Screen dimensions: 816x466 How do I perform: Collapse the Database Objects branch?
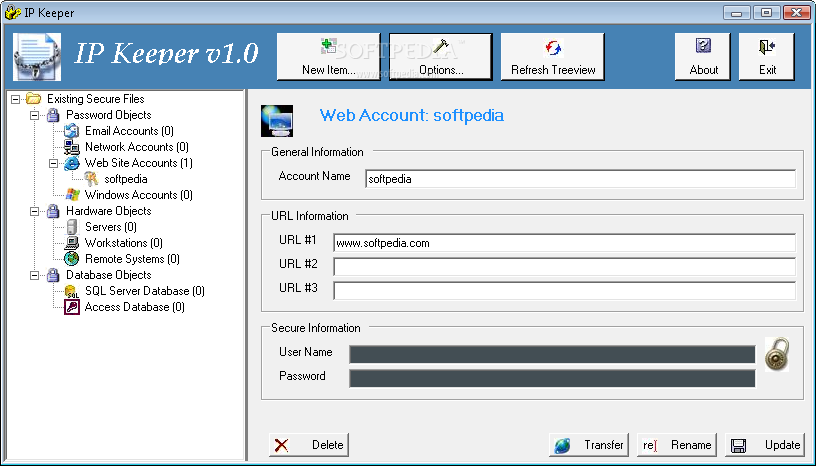34,275
